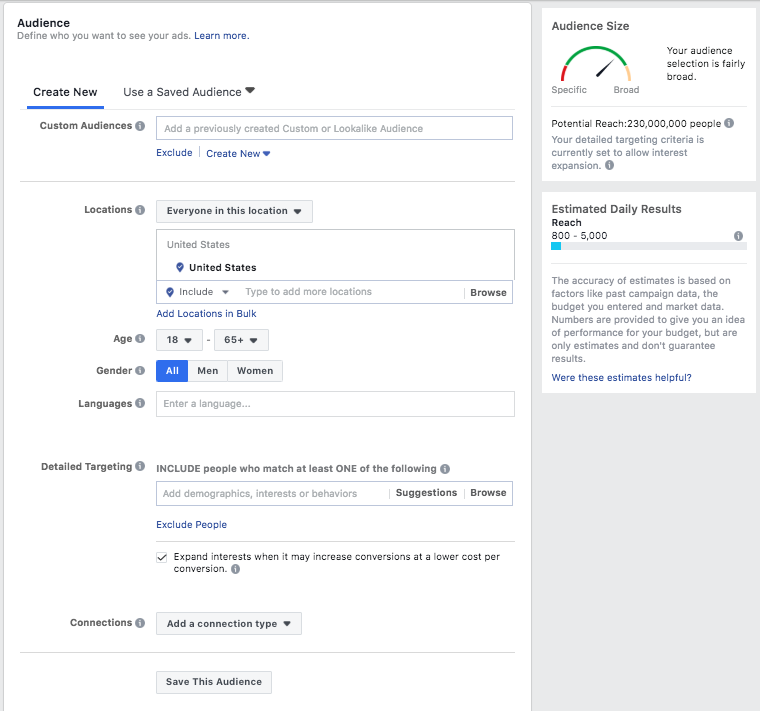The height and width of the screenshot is (711, 760).
Task: Open minimum age 18 dropdown
Action: coord(179,340)
